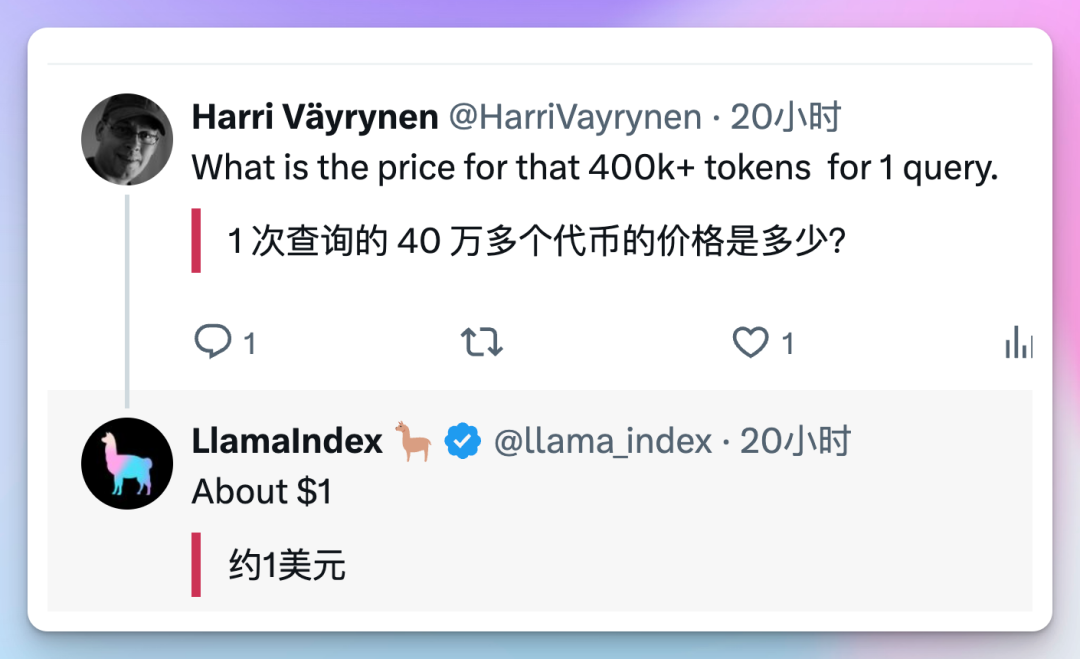Click the reply count beside the comment bubble

point(249,343)
